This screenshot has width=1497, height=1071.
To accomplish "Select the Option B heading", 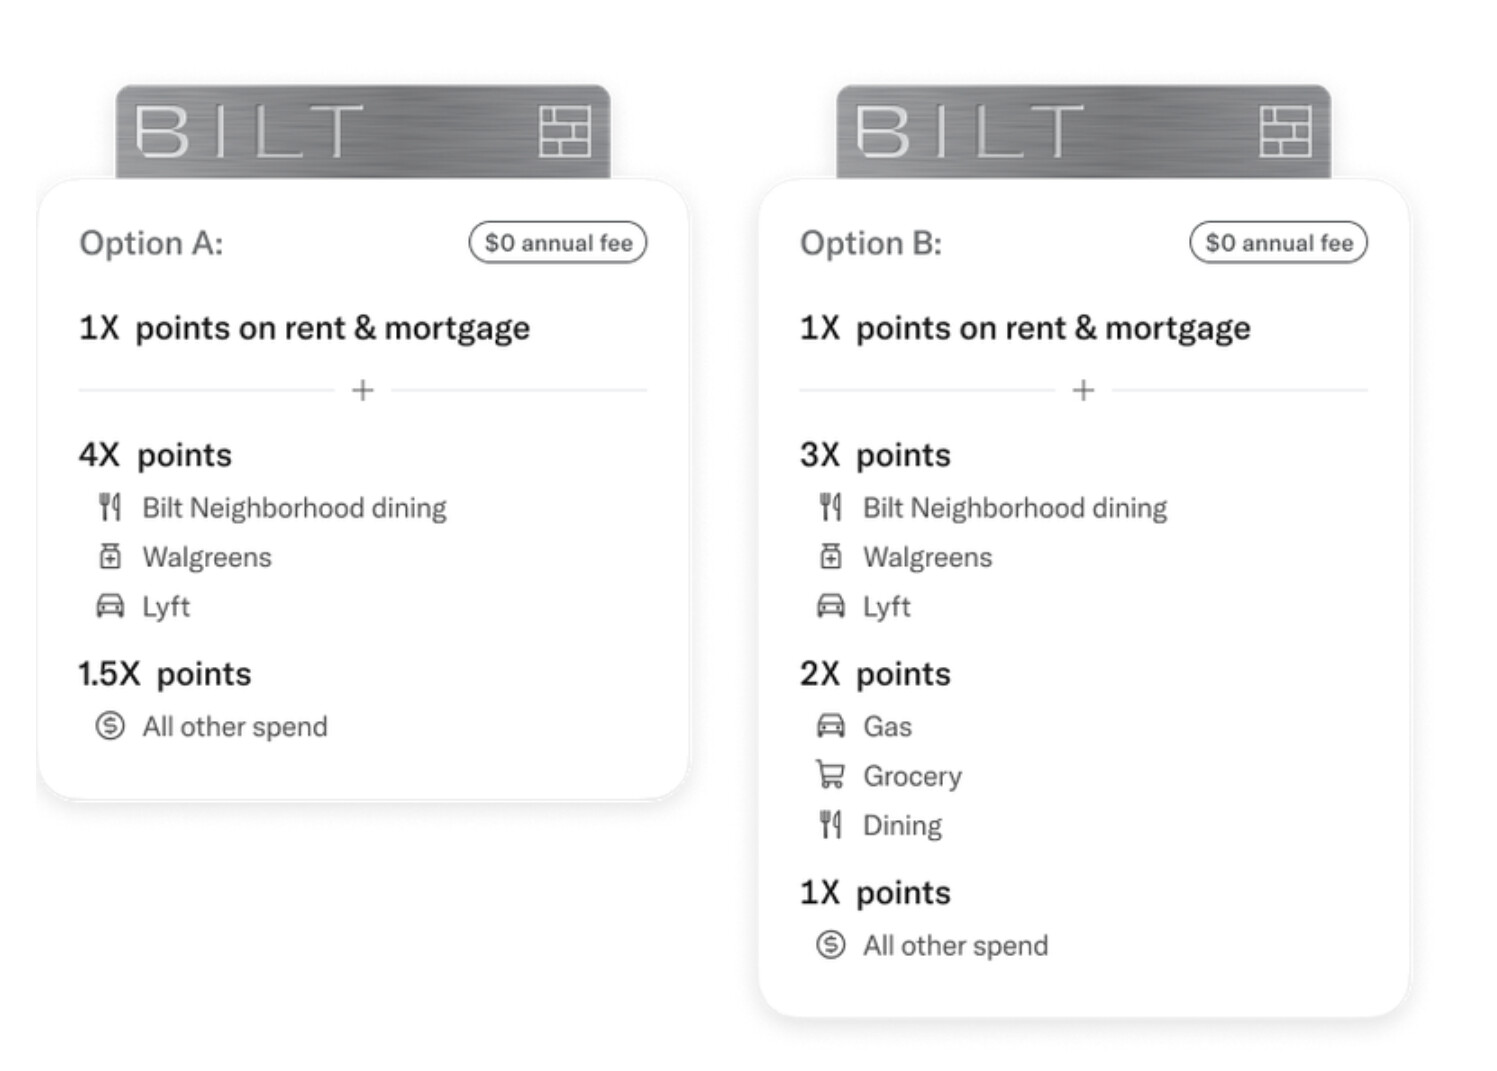I will tap(871, 243).
